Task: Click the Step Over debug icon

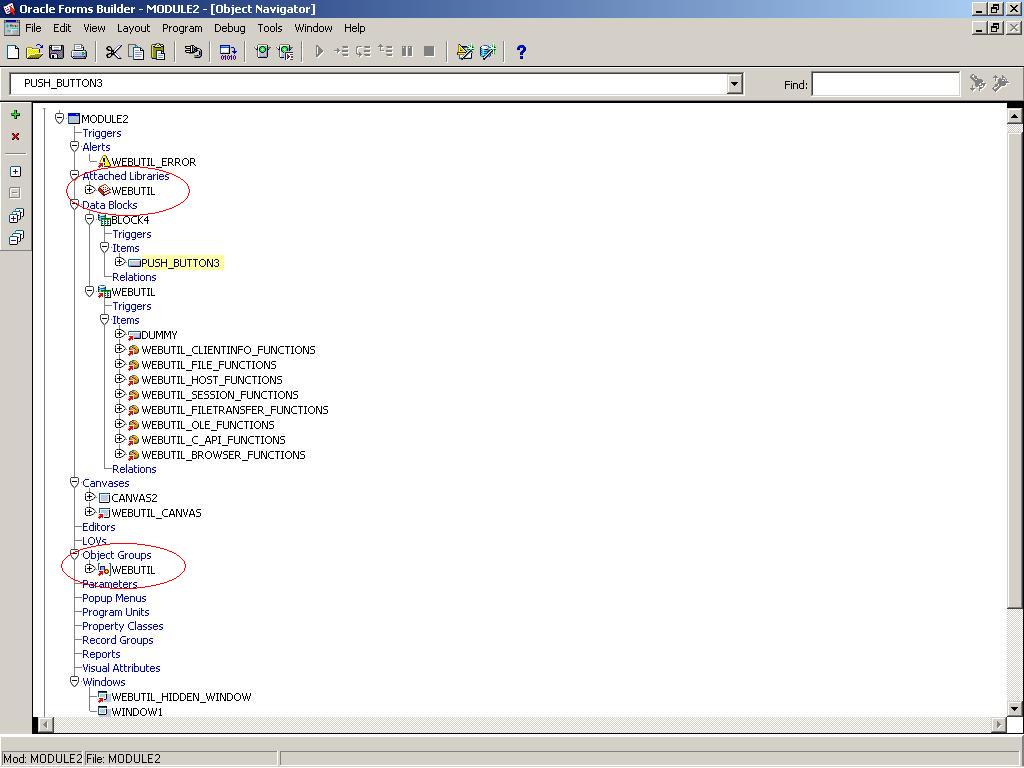Action: tap(363, 51)
